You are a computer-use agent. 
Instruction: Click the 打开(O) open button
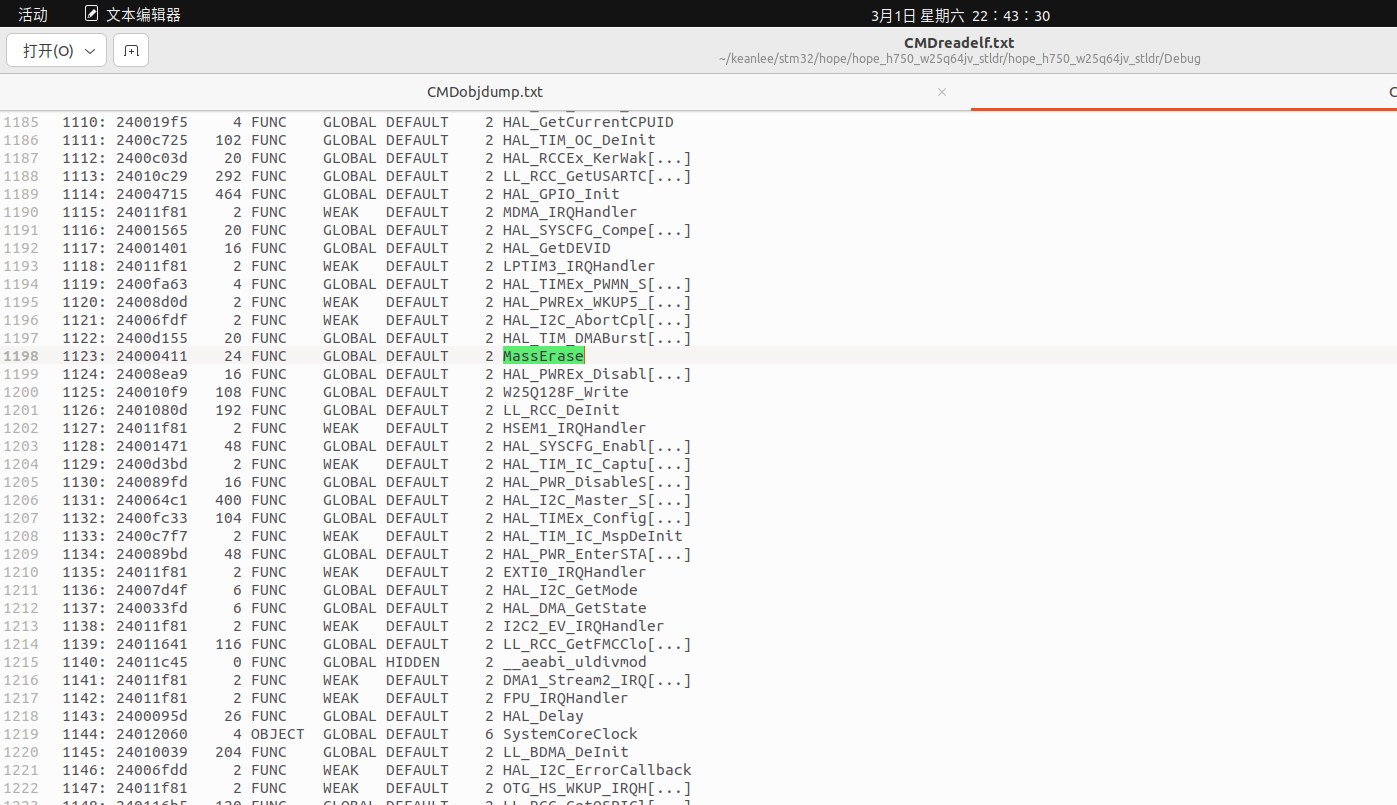click(45, 51)
